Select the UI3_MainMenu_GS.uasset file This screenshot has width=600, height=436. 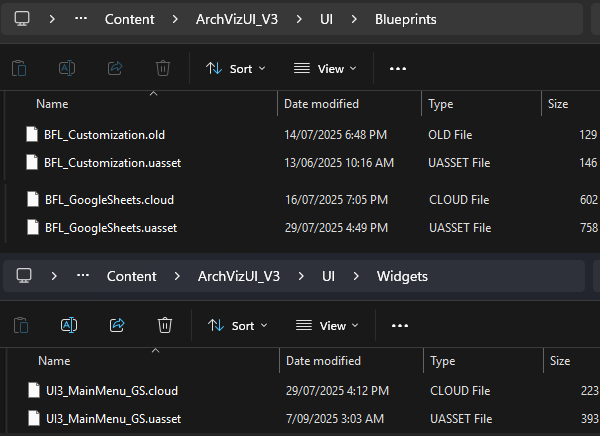coord(112,418)
